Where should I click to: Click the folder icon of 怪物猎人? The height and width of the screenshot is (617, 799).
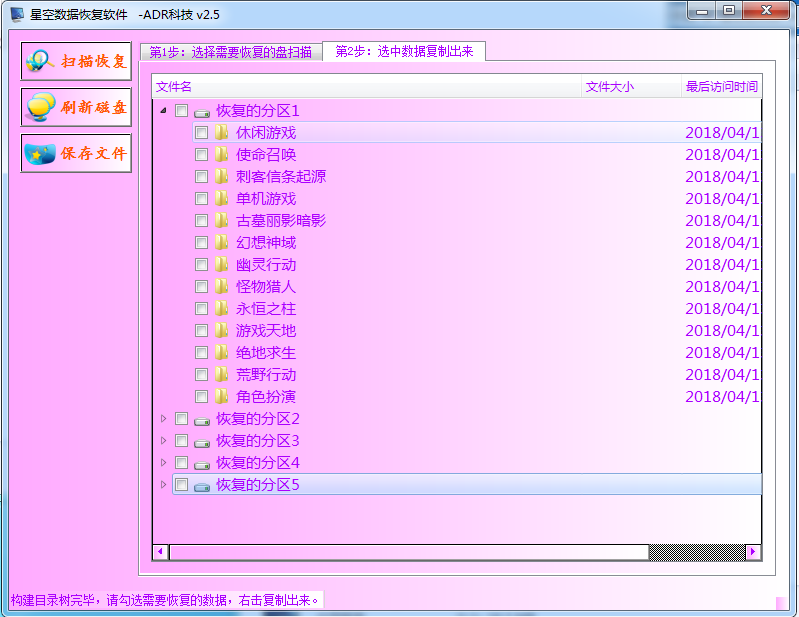tap(221, 286)
